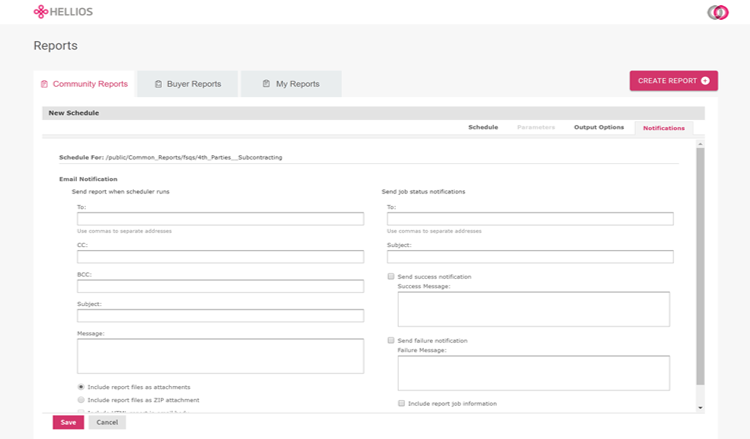Enable Send failure notification checkbox

(x=391, y=340)
